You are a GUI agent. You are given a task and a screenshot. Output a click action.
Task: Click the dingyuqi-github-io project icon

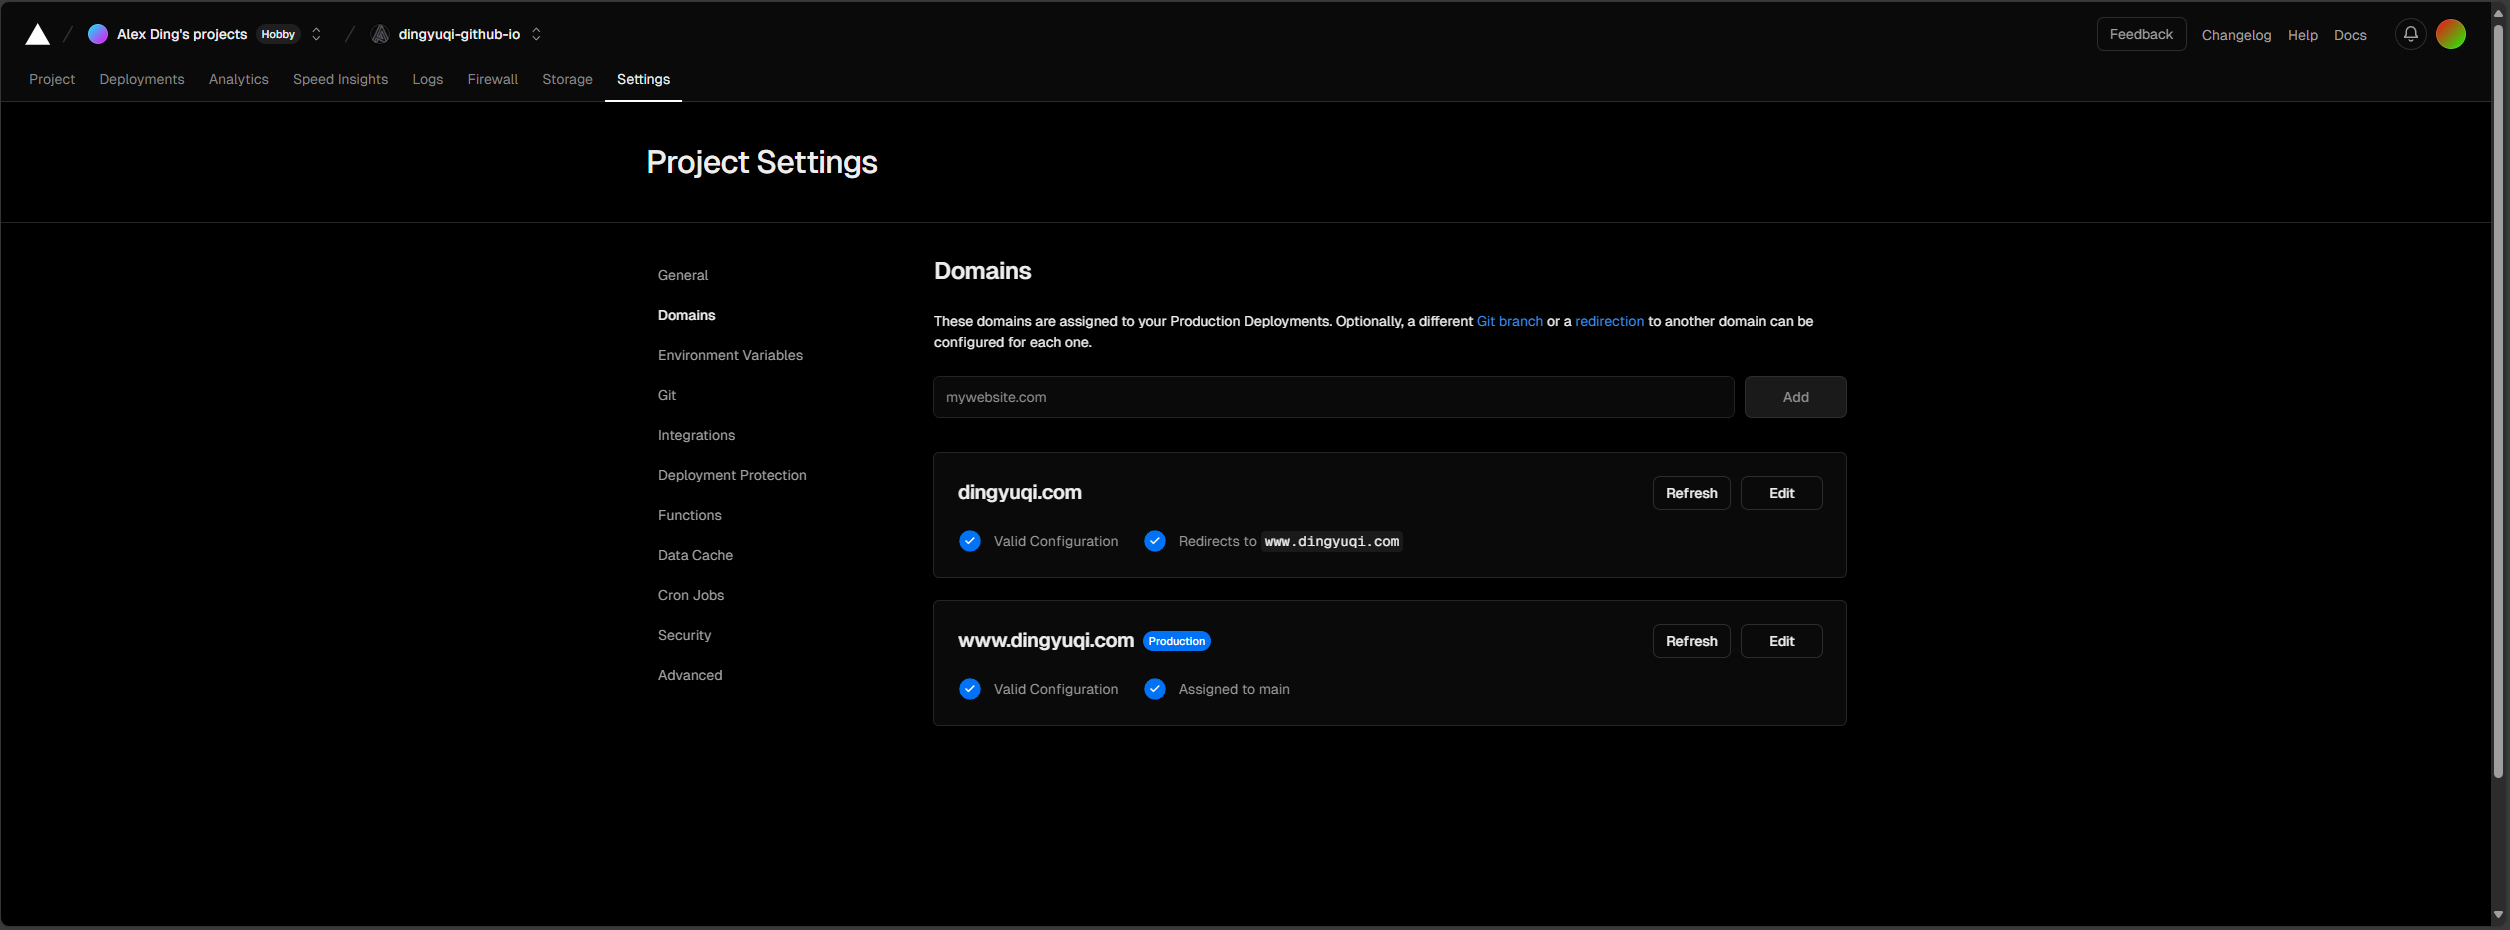[380, 34]
